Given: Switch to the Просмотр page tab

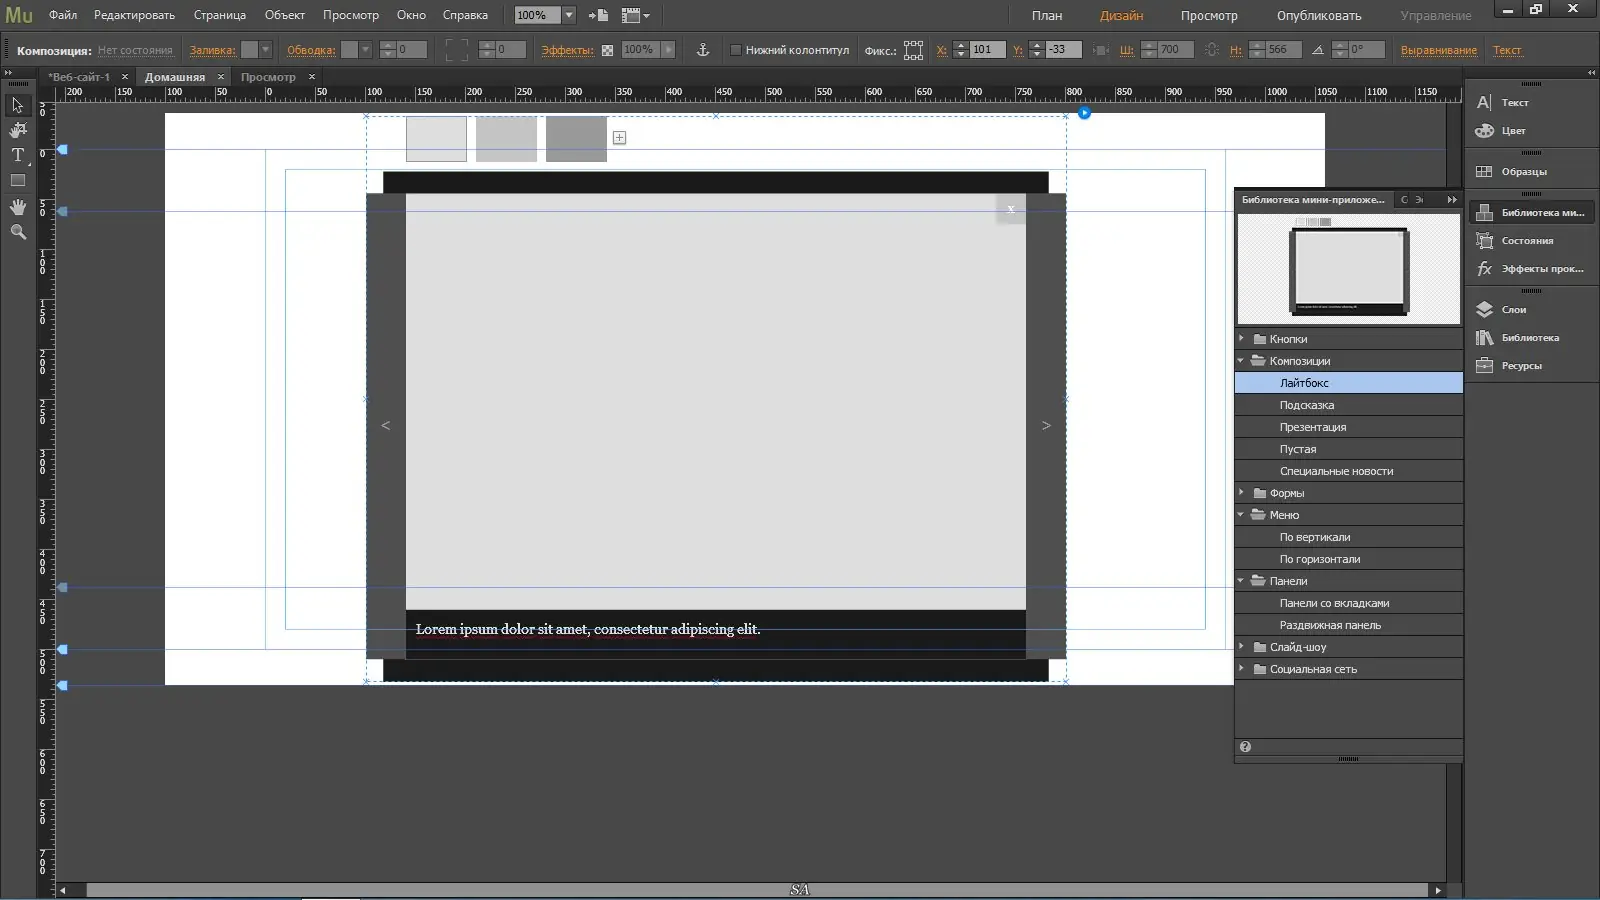Looking at the screenshot, I should [270, 76].
